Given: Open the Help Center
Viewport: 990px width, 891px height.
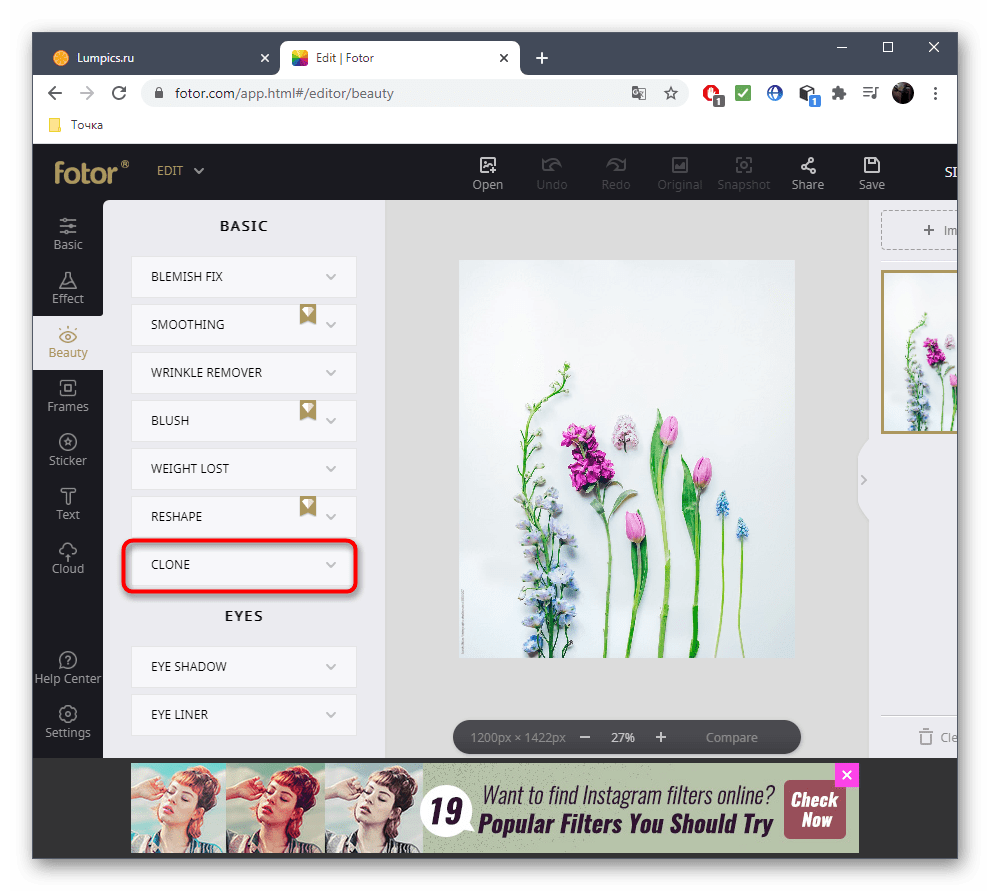Looking at the screenshot, I should [x=68, y=667].
